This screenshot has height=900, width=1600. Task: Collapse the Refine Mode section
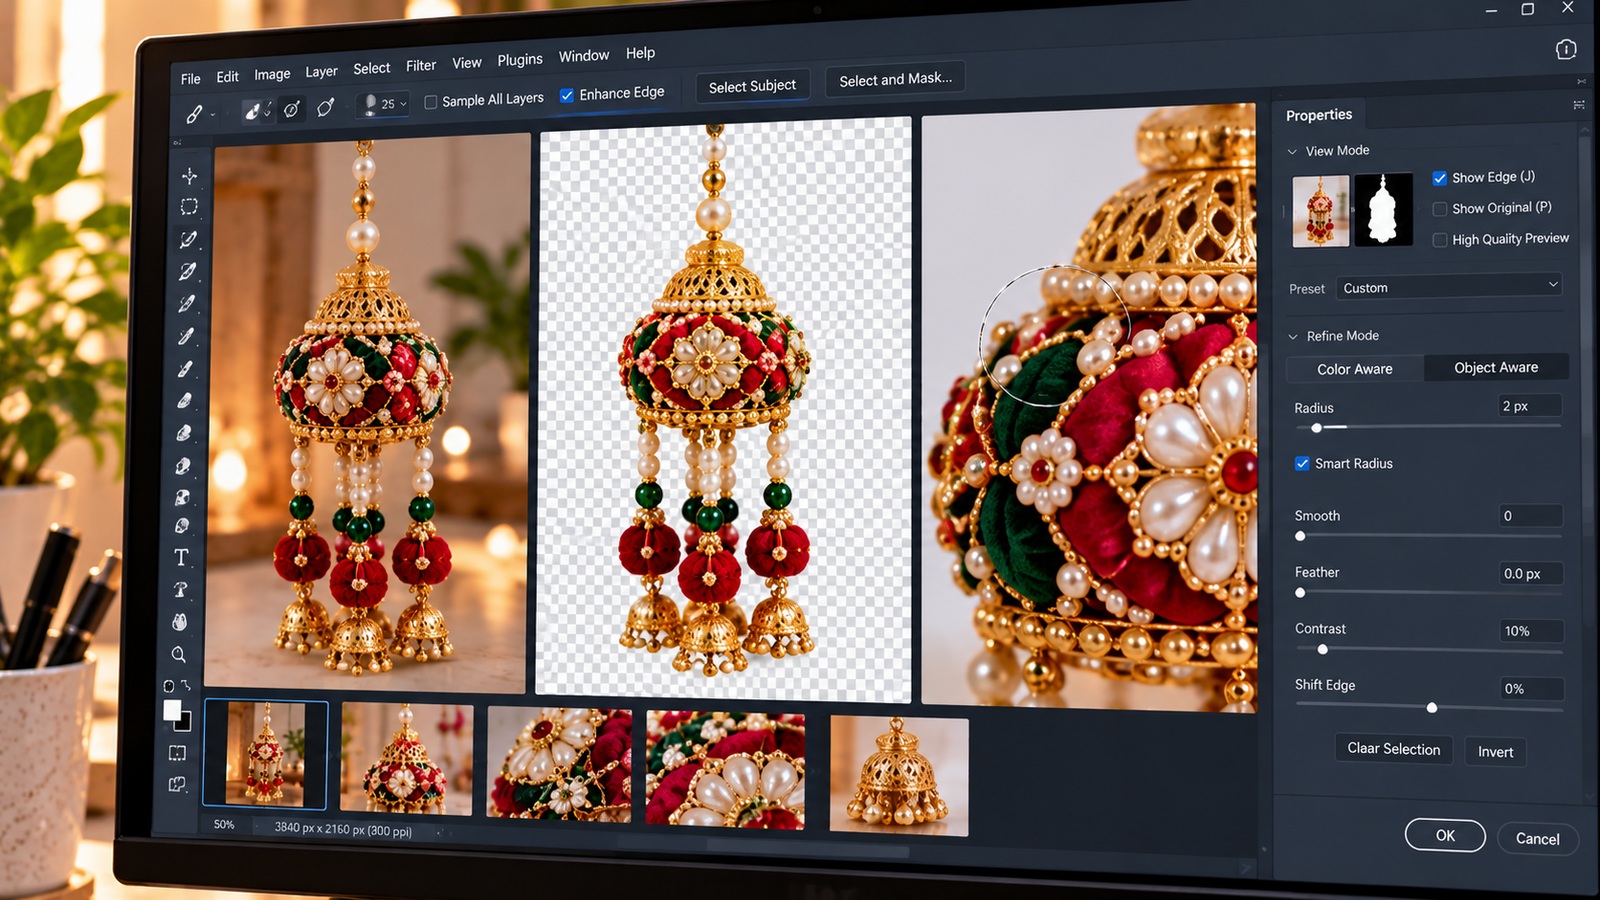[x=1293, y=337]
